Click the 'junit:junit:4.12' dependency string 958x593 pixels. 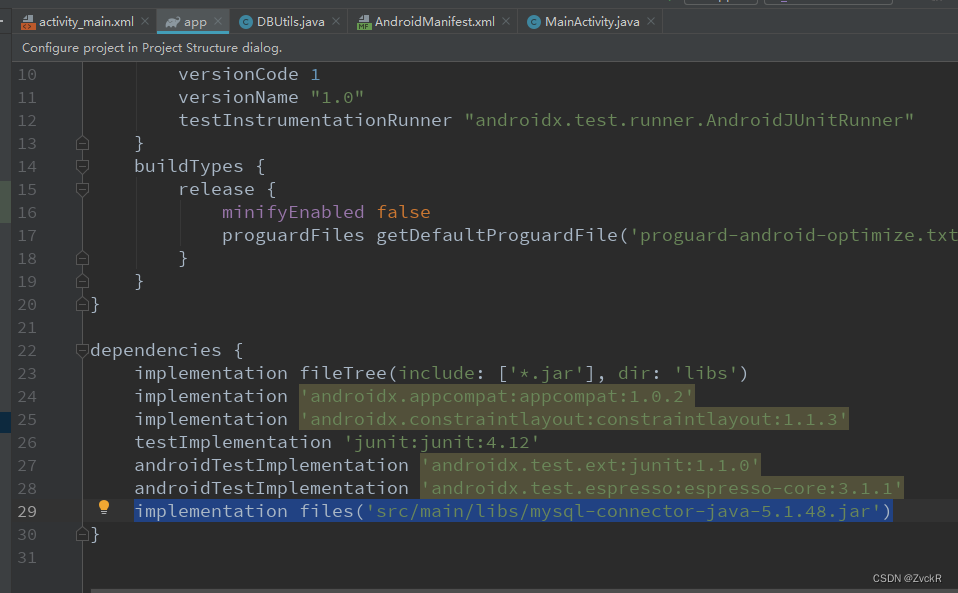coord(442,442)
